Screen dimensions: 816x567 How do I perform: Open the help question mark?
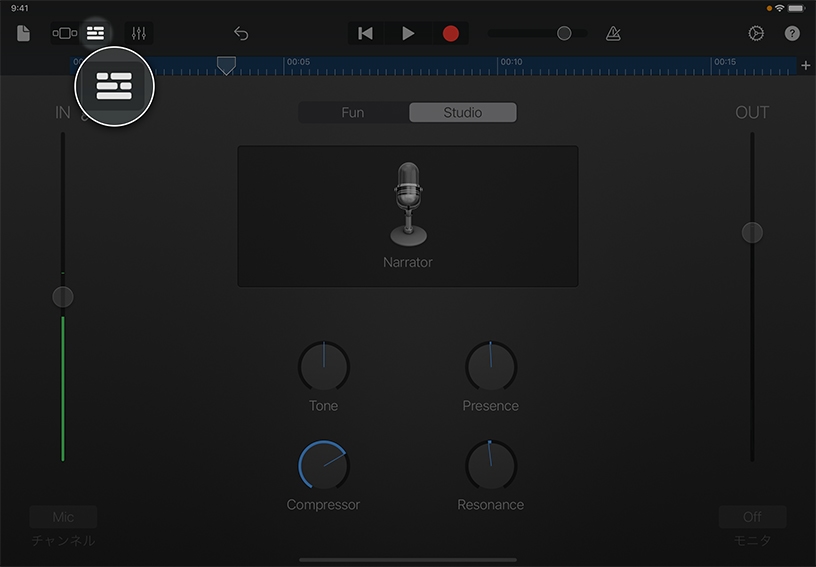point(792,33)
